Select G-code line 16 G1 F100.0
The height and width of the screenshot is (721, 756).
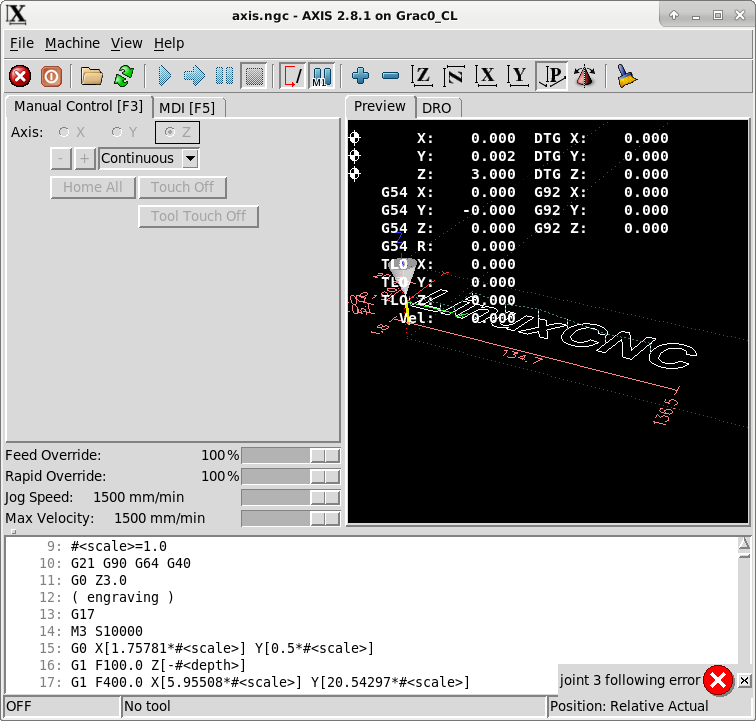(x=158, y=666)
